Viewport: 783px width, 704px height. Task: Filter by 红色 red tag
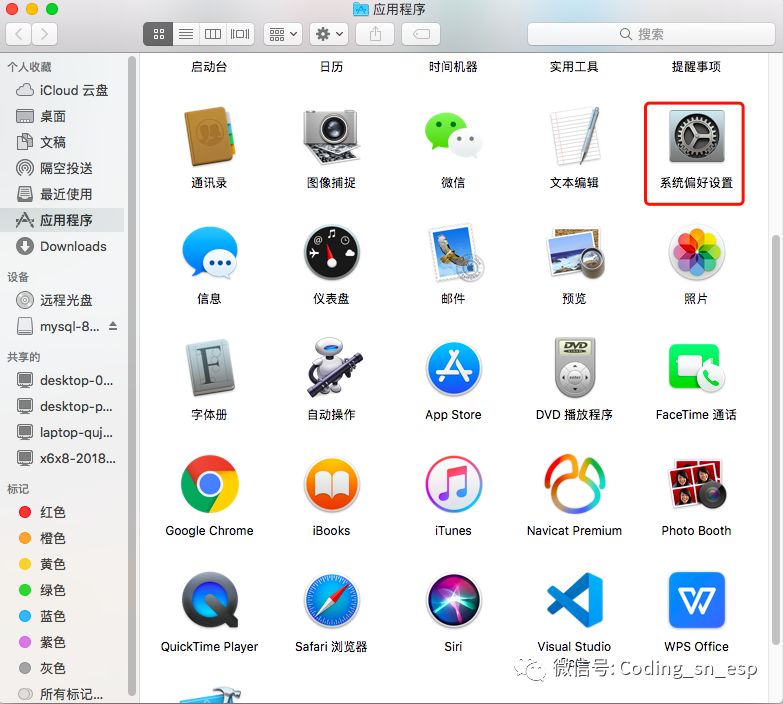pyautogui.click(x=62, y=512)
